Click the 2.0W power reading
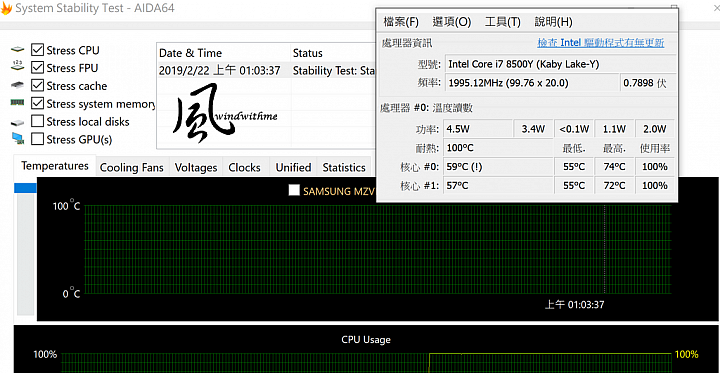The image size is (720, 373). tap(655, 129)
